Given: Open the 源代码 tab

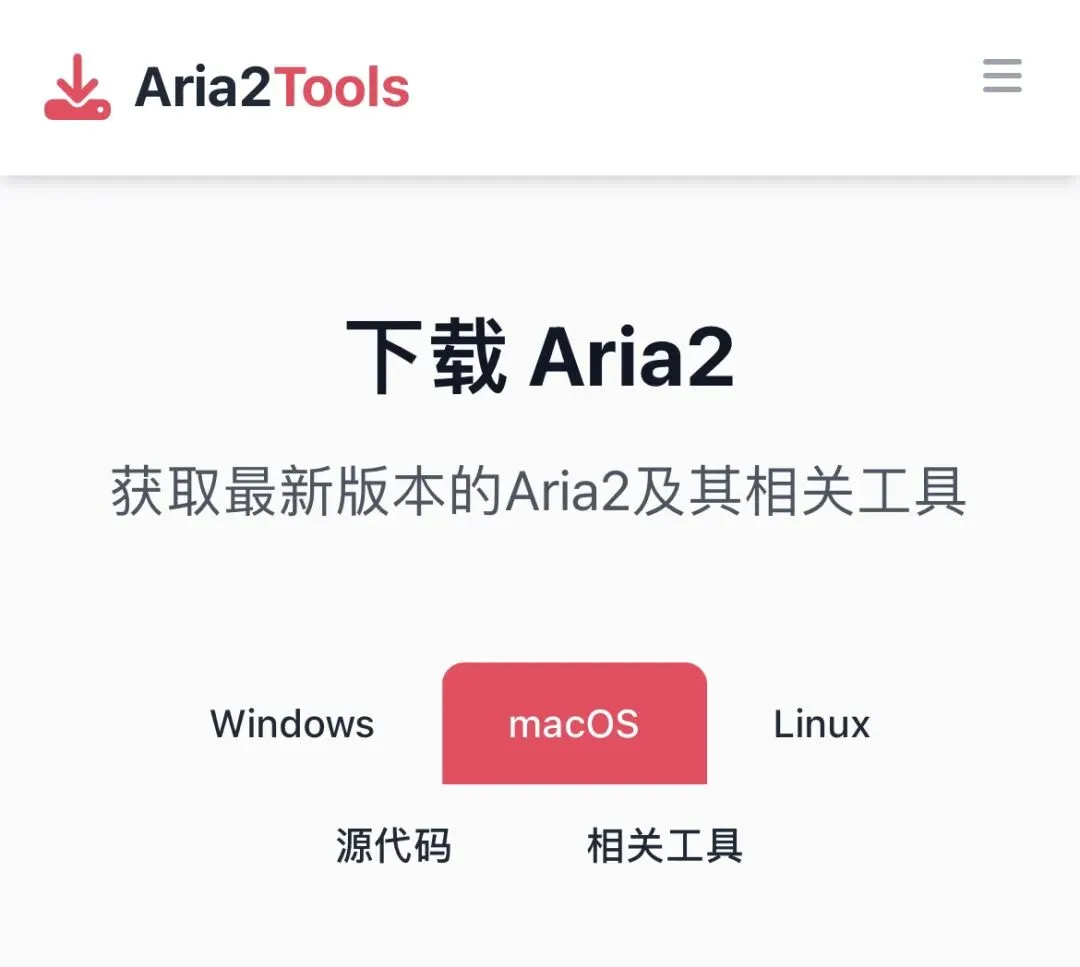Looking at the screenshot, I should tap(393, 846).
